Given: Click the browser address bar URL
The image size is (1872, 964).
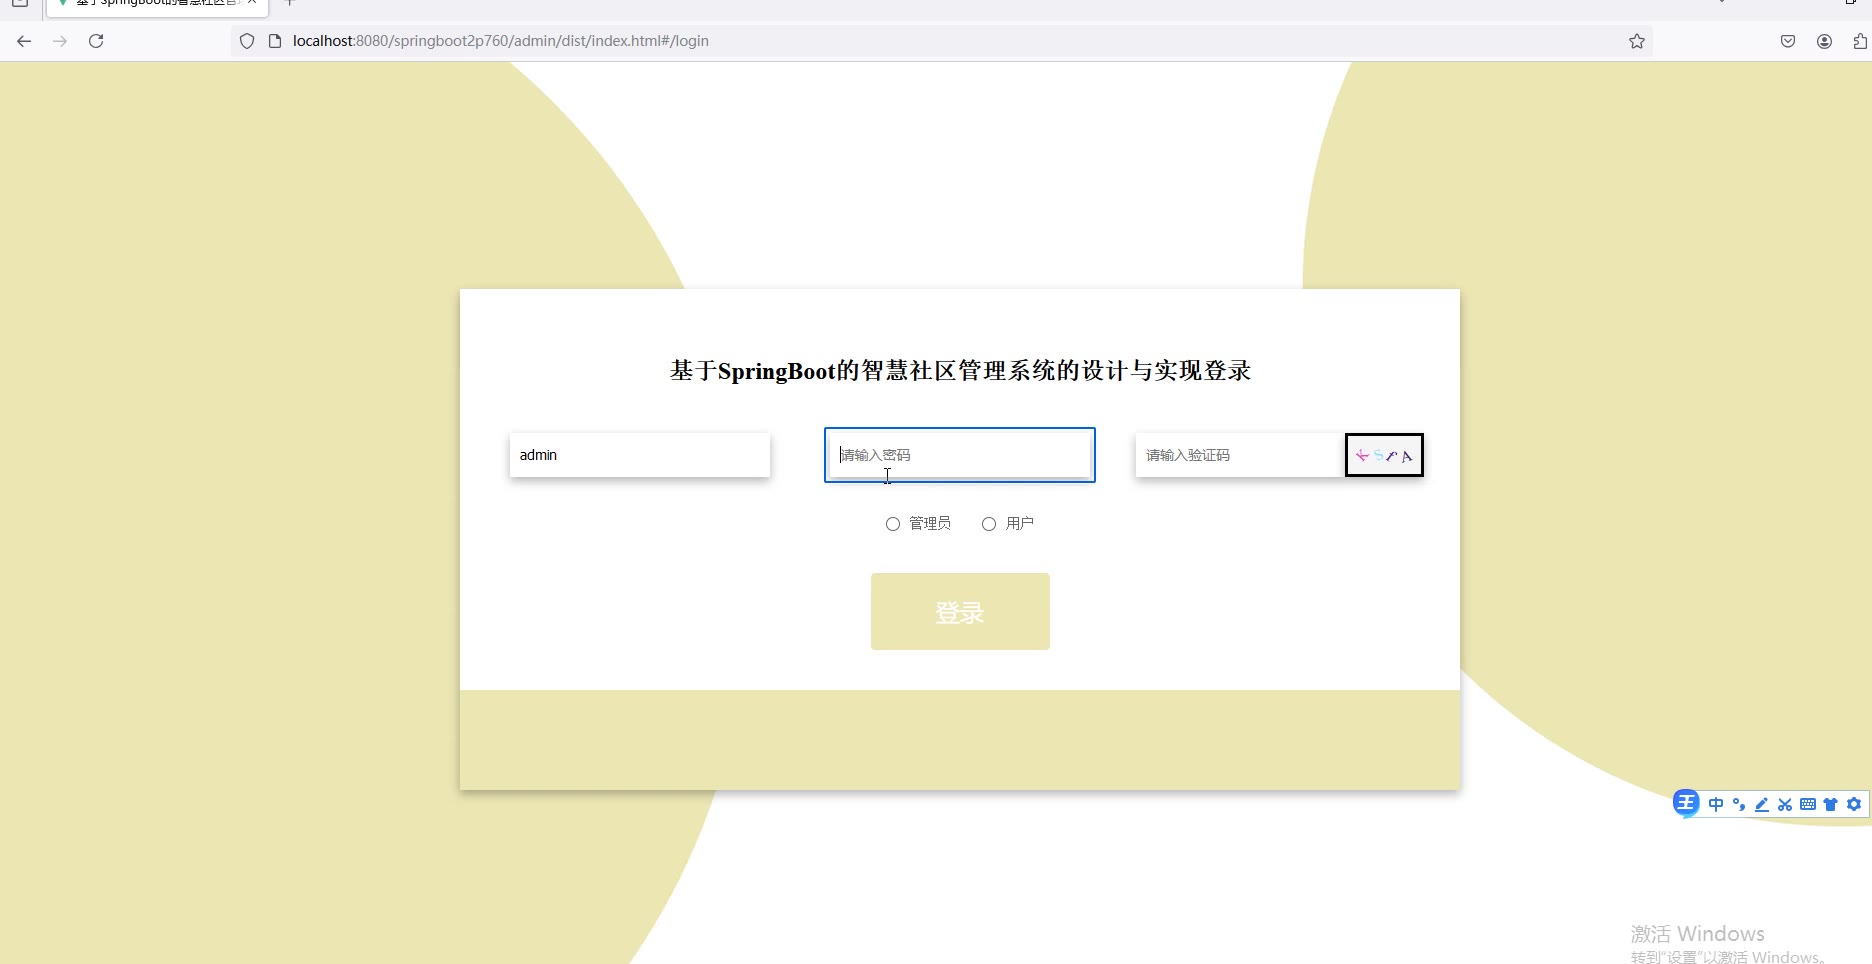Looking at the screenshot, I should click(500, 41).
